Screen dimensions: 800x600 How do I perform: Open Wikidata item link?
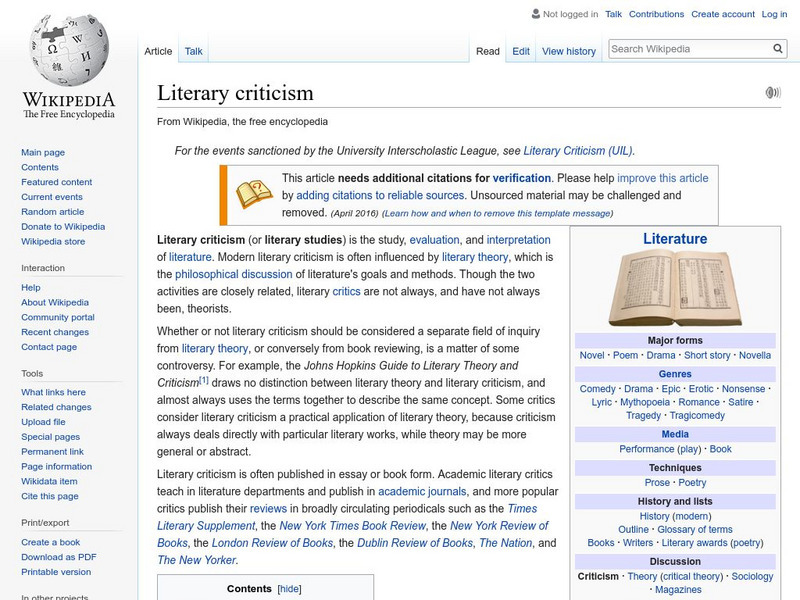[49, 481]
